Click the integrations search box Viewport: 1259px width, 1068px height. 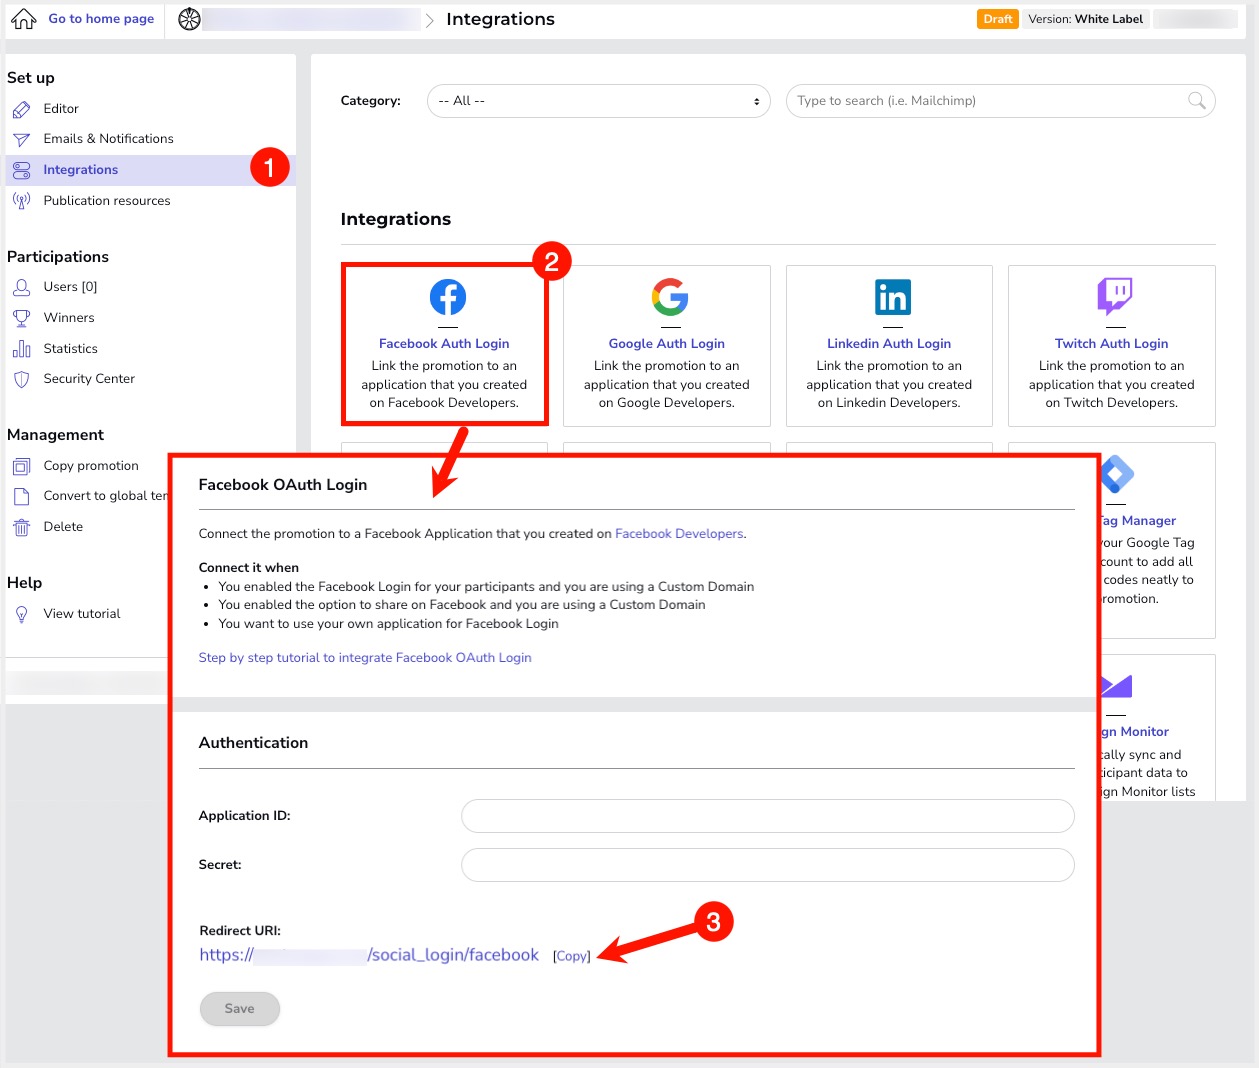point(1001,101)
